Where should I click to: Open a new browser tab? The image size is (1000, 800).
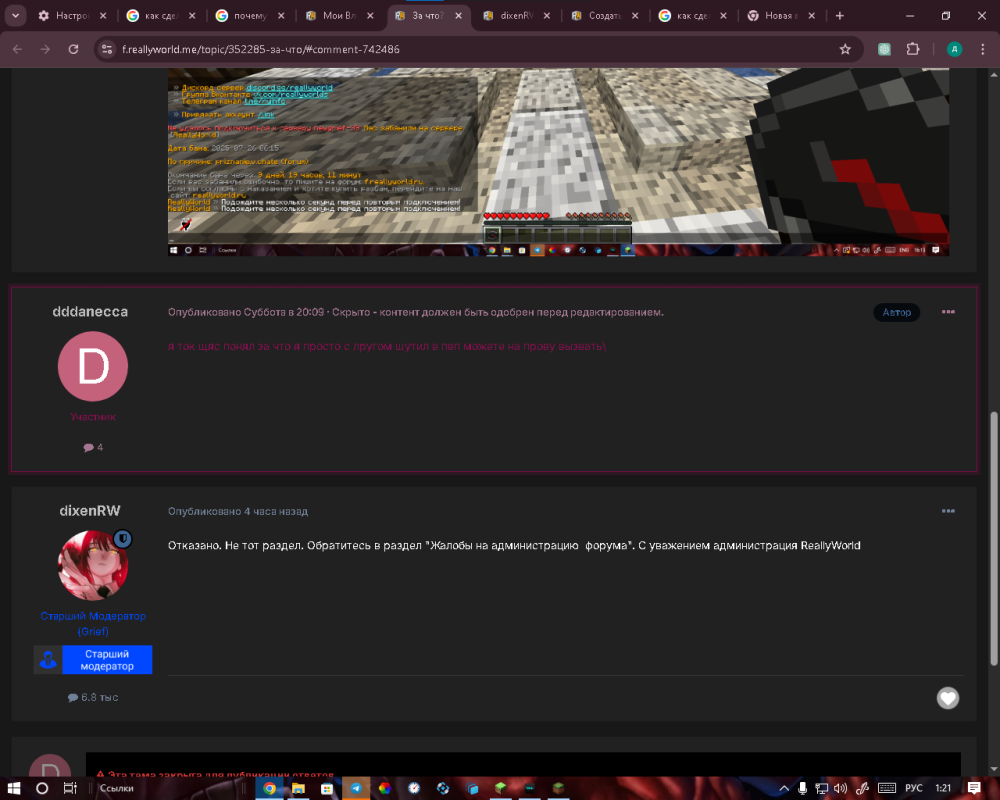pos(840,16)
